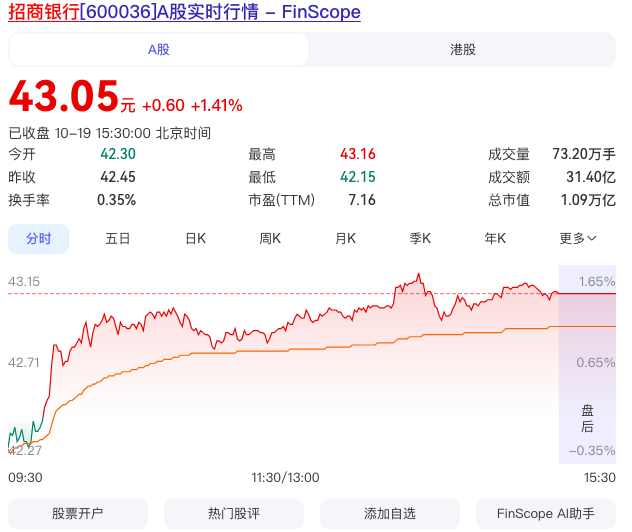Click the 成交量 value 73.20万手
Screen dimensions: 632x532
[x=584, y=154]
